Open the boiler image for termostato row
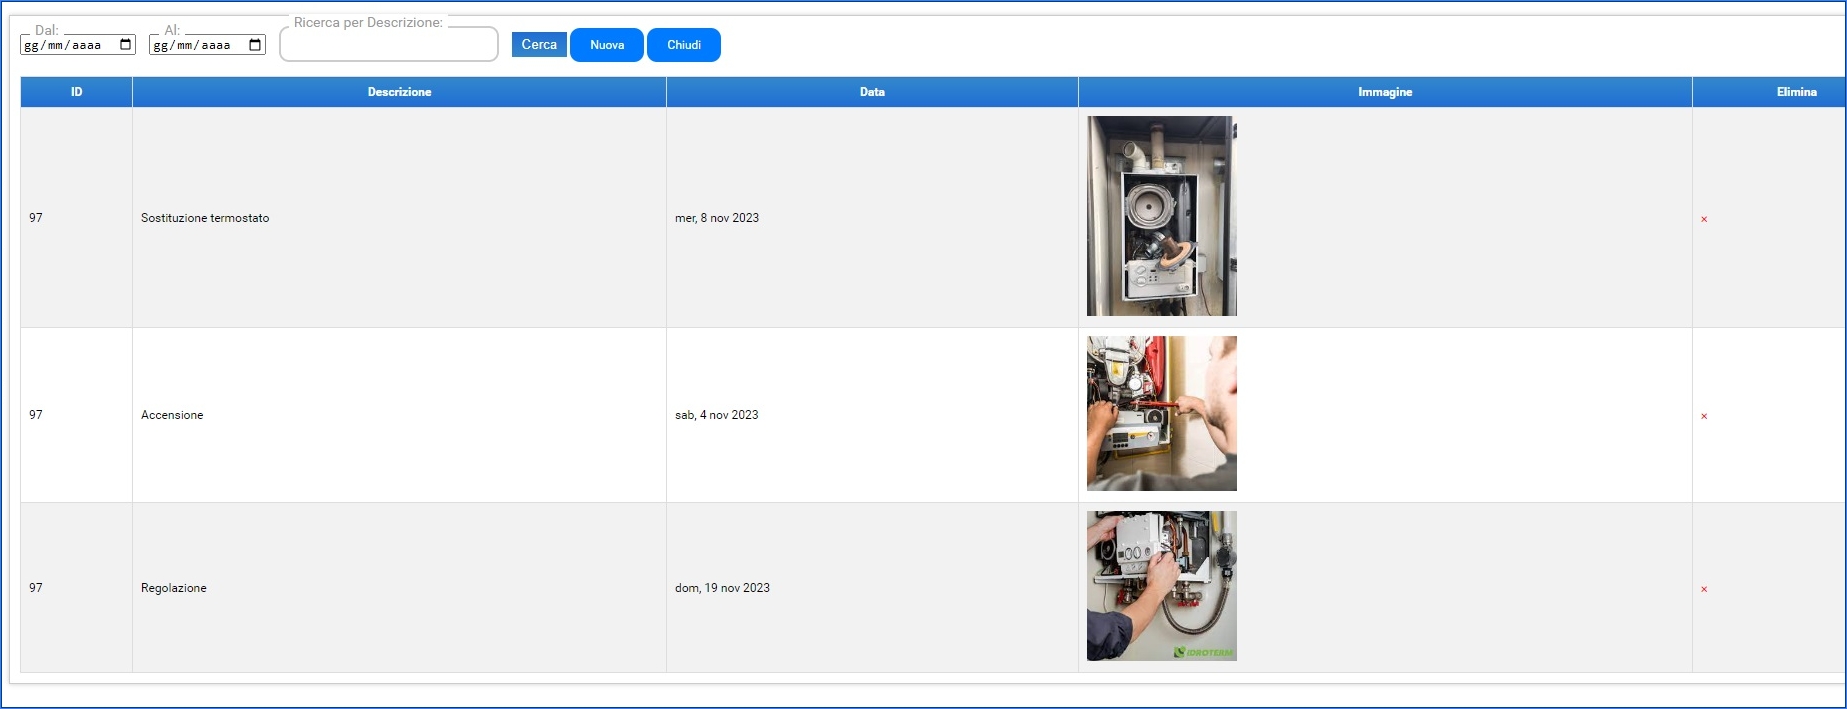The image size is (1847, 709). [x=1161, y=216]
